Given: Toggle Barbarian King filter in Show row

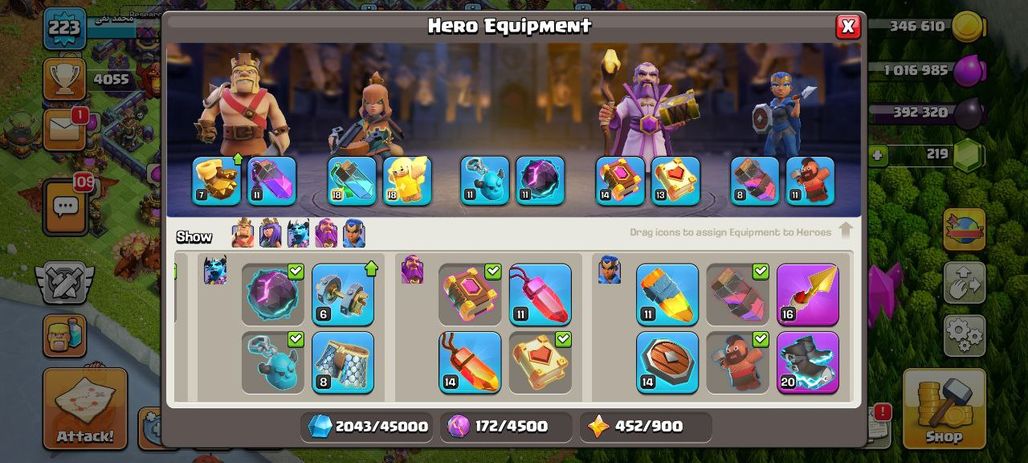Looking at the screenshot, I should click(x=243, y=233).
